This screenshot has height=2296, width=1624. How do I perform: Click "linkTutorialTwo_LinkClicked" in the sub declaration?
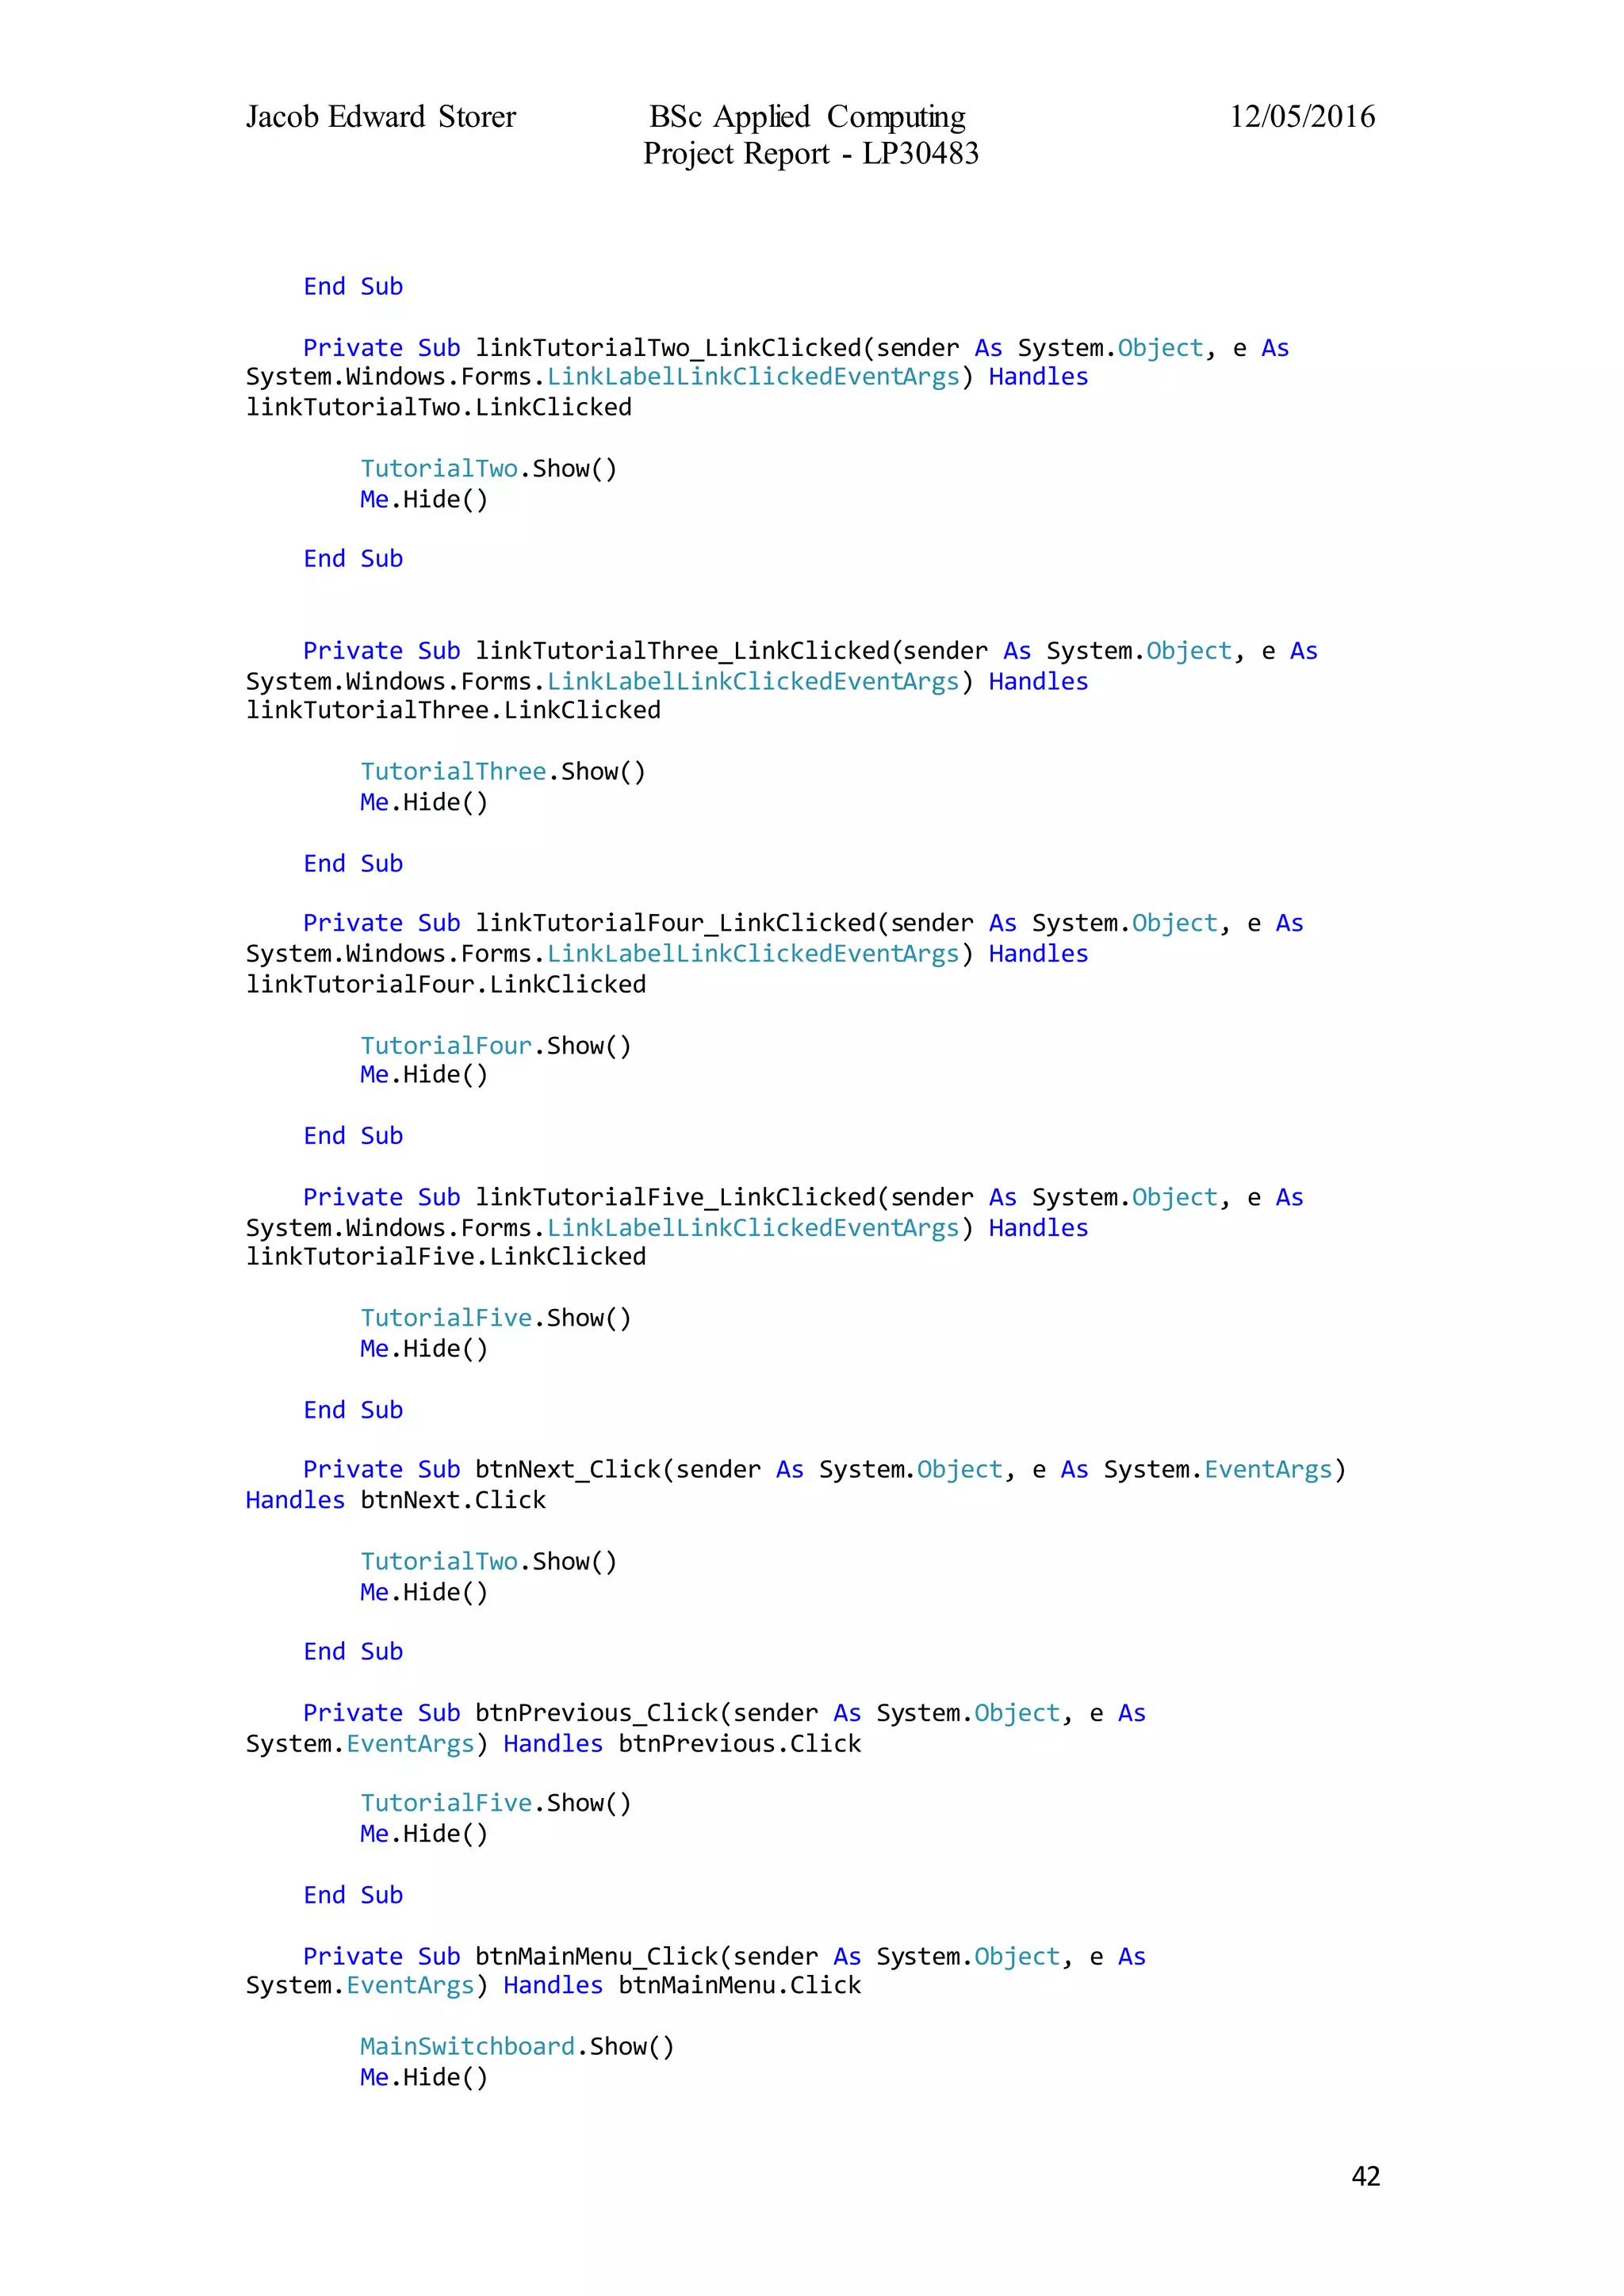668,348
